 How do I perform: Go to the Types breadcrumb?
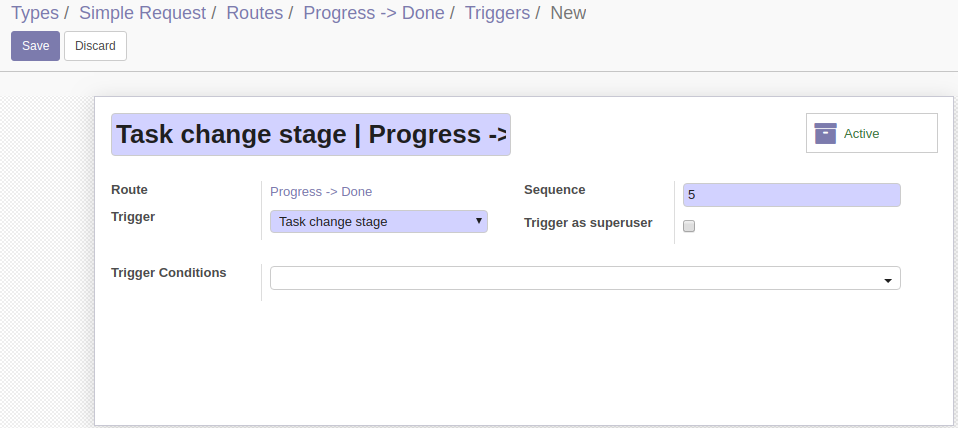35,13
